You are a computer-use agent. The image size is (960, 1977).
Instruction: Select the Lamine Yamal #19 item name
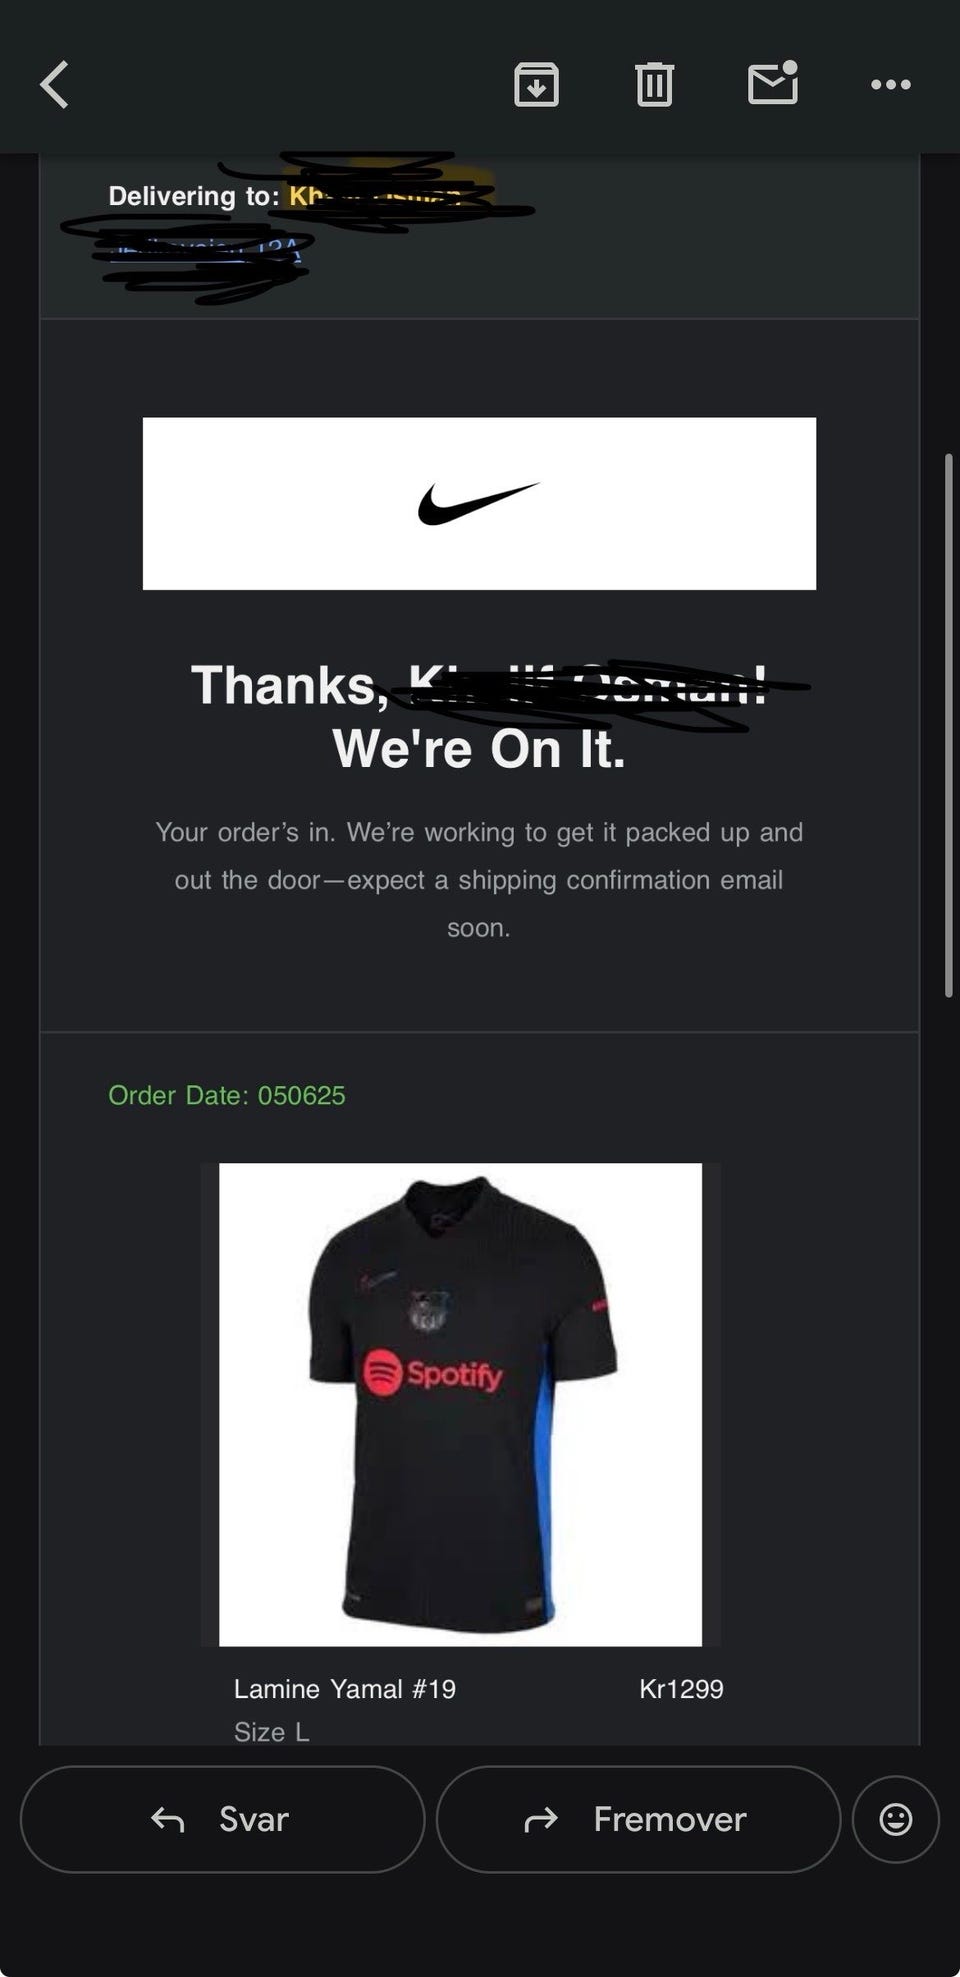(x=344, y=1689)
